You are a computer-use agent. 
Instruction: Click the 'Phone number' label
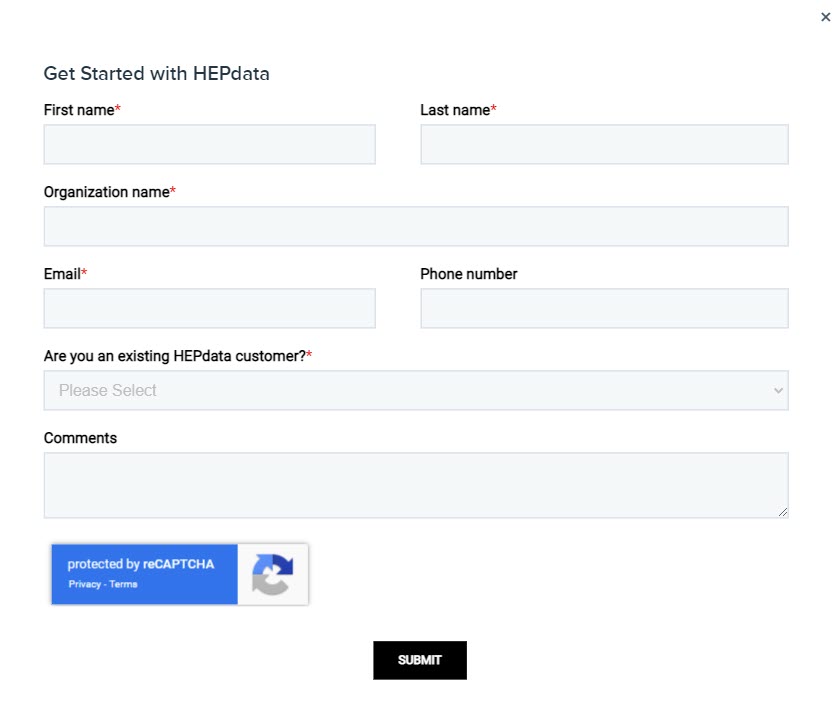pyautogui.click(x=469, y=273)
